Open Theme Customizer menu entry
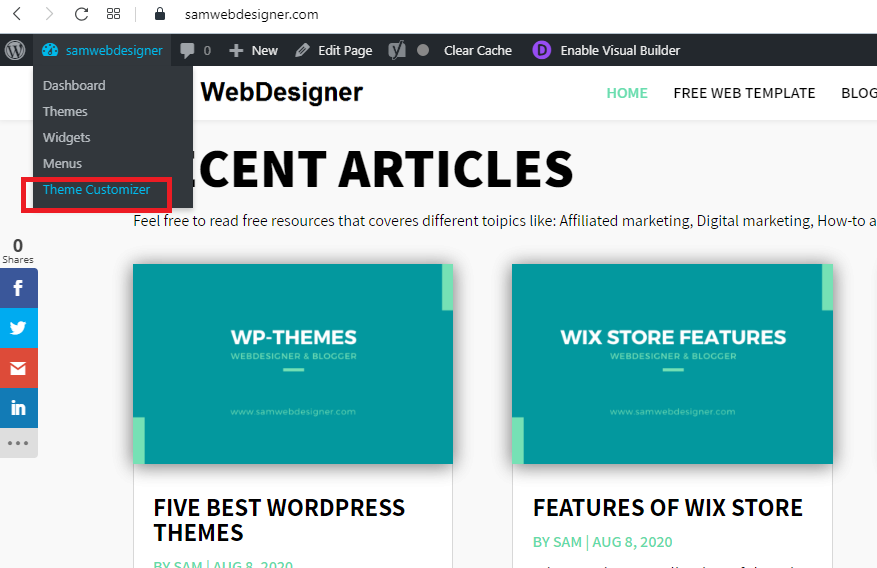 pos(96,190)
